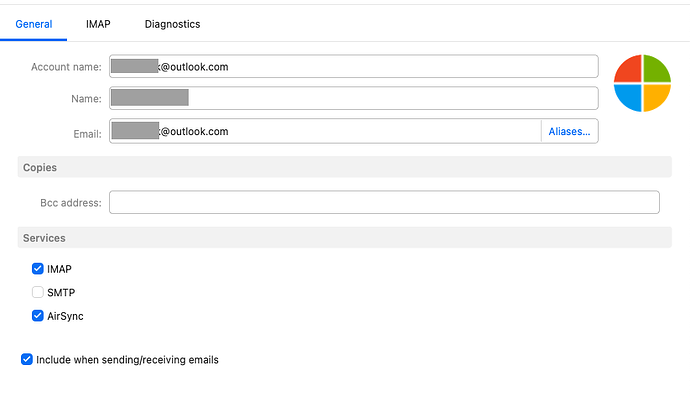Uncheck the IMAP service checkbox
The image size is (690, 396).
click(38, 268)
